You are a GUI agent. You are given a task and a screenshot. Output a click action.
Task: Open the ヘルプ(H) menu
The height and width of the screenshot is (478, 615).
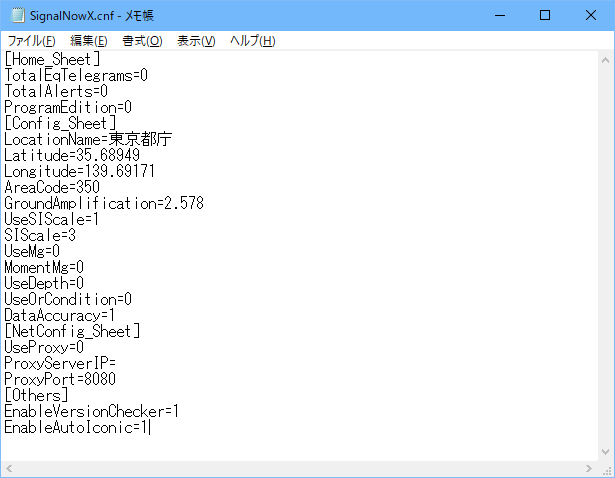(x=252, y=41)
